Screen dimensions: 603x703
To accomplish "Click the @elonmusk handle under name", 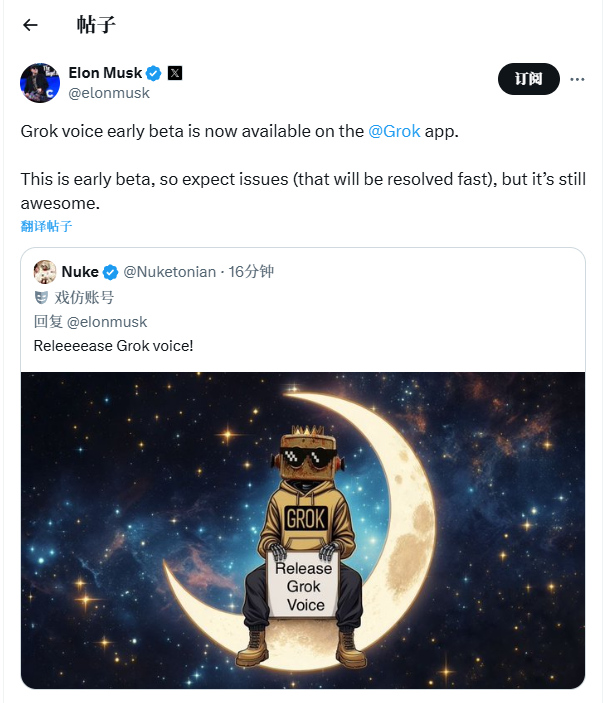I will pyautogui.click(x=109, y=93).
